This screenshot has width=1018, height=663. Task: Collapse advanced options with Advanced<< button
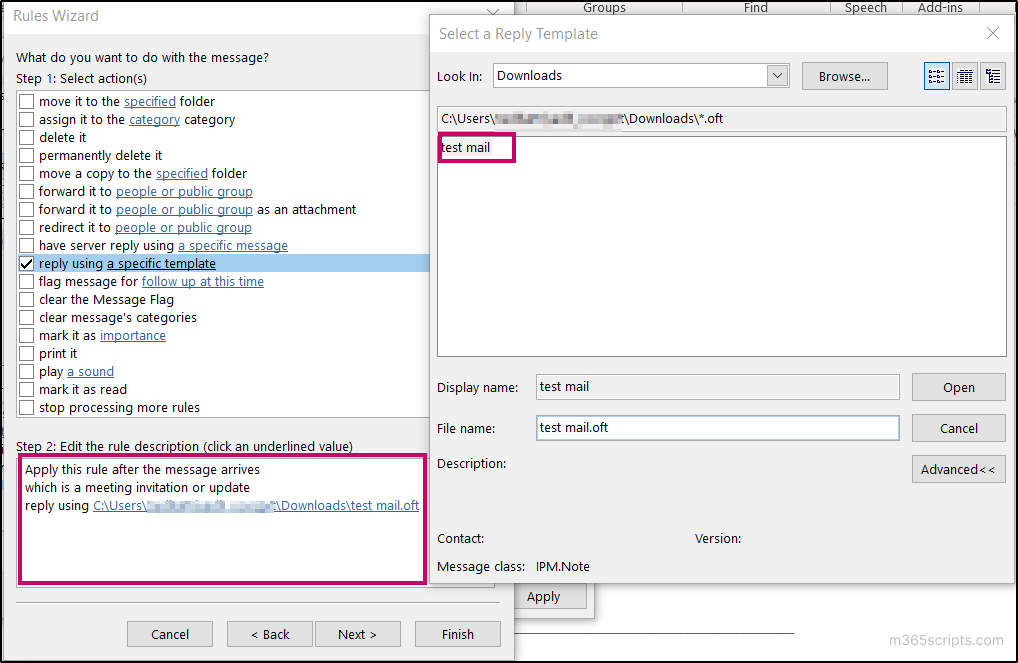pyautogui.click(x=958, y=468)
